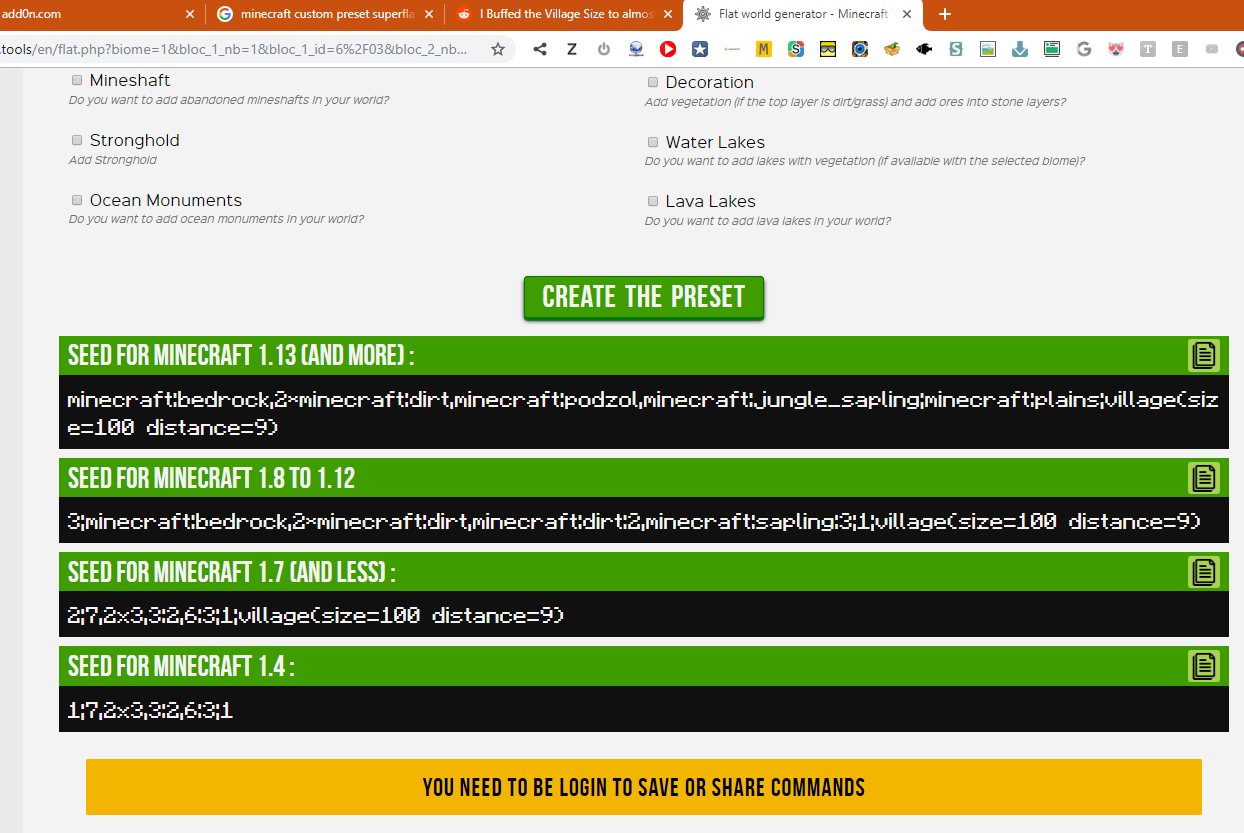Switch to the minecraft custom preset superflat tab
Image resolution: width=1244 pixels, height=833 pixels.
tap(326, 14)
